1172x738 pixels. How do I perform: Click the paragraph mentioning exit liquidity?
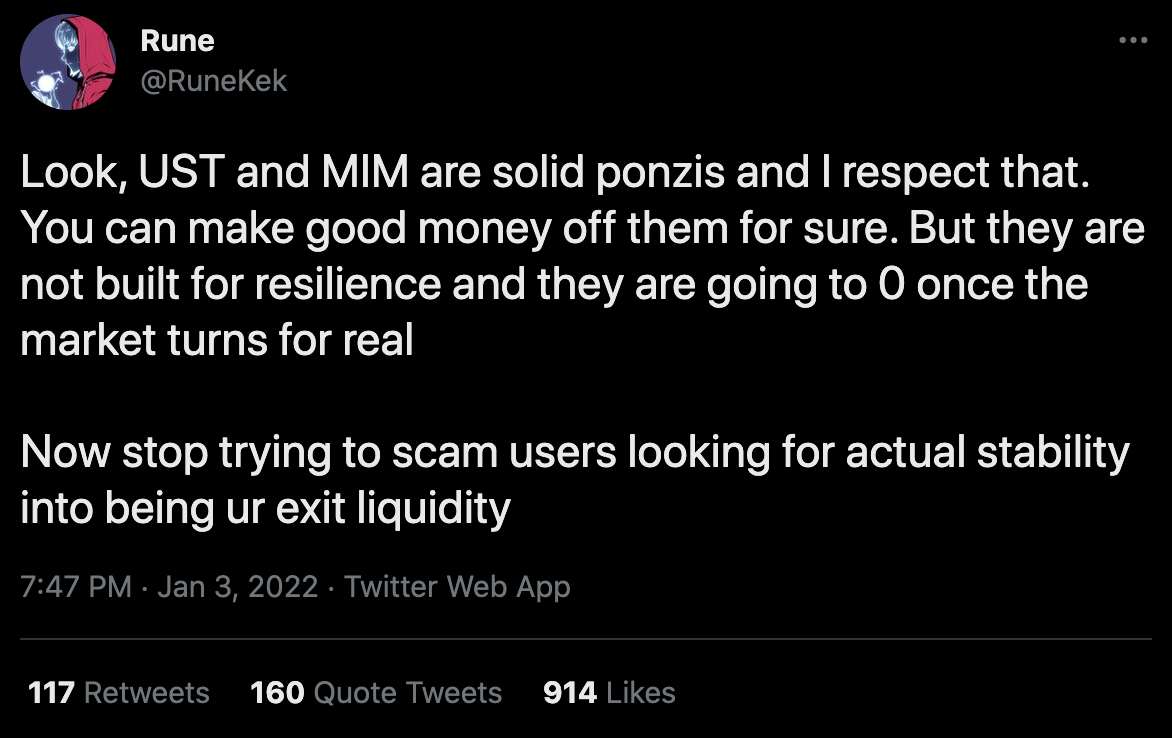click(575, 481)
